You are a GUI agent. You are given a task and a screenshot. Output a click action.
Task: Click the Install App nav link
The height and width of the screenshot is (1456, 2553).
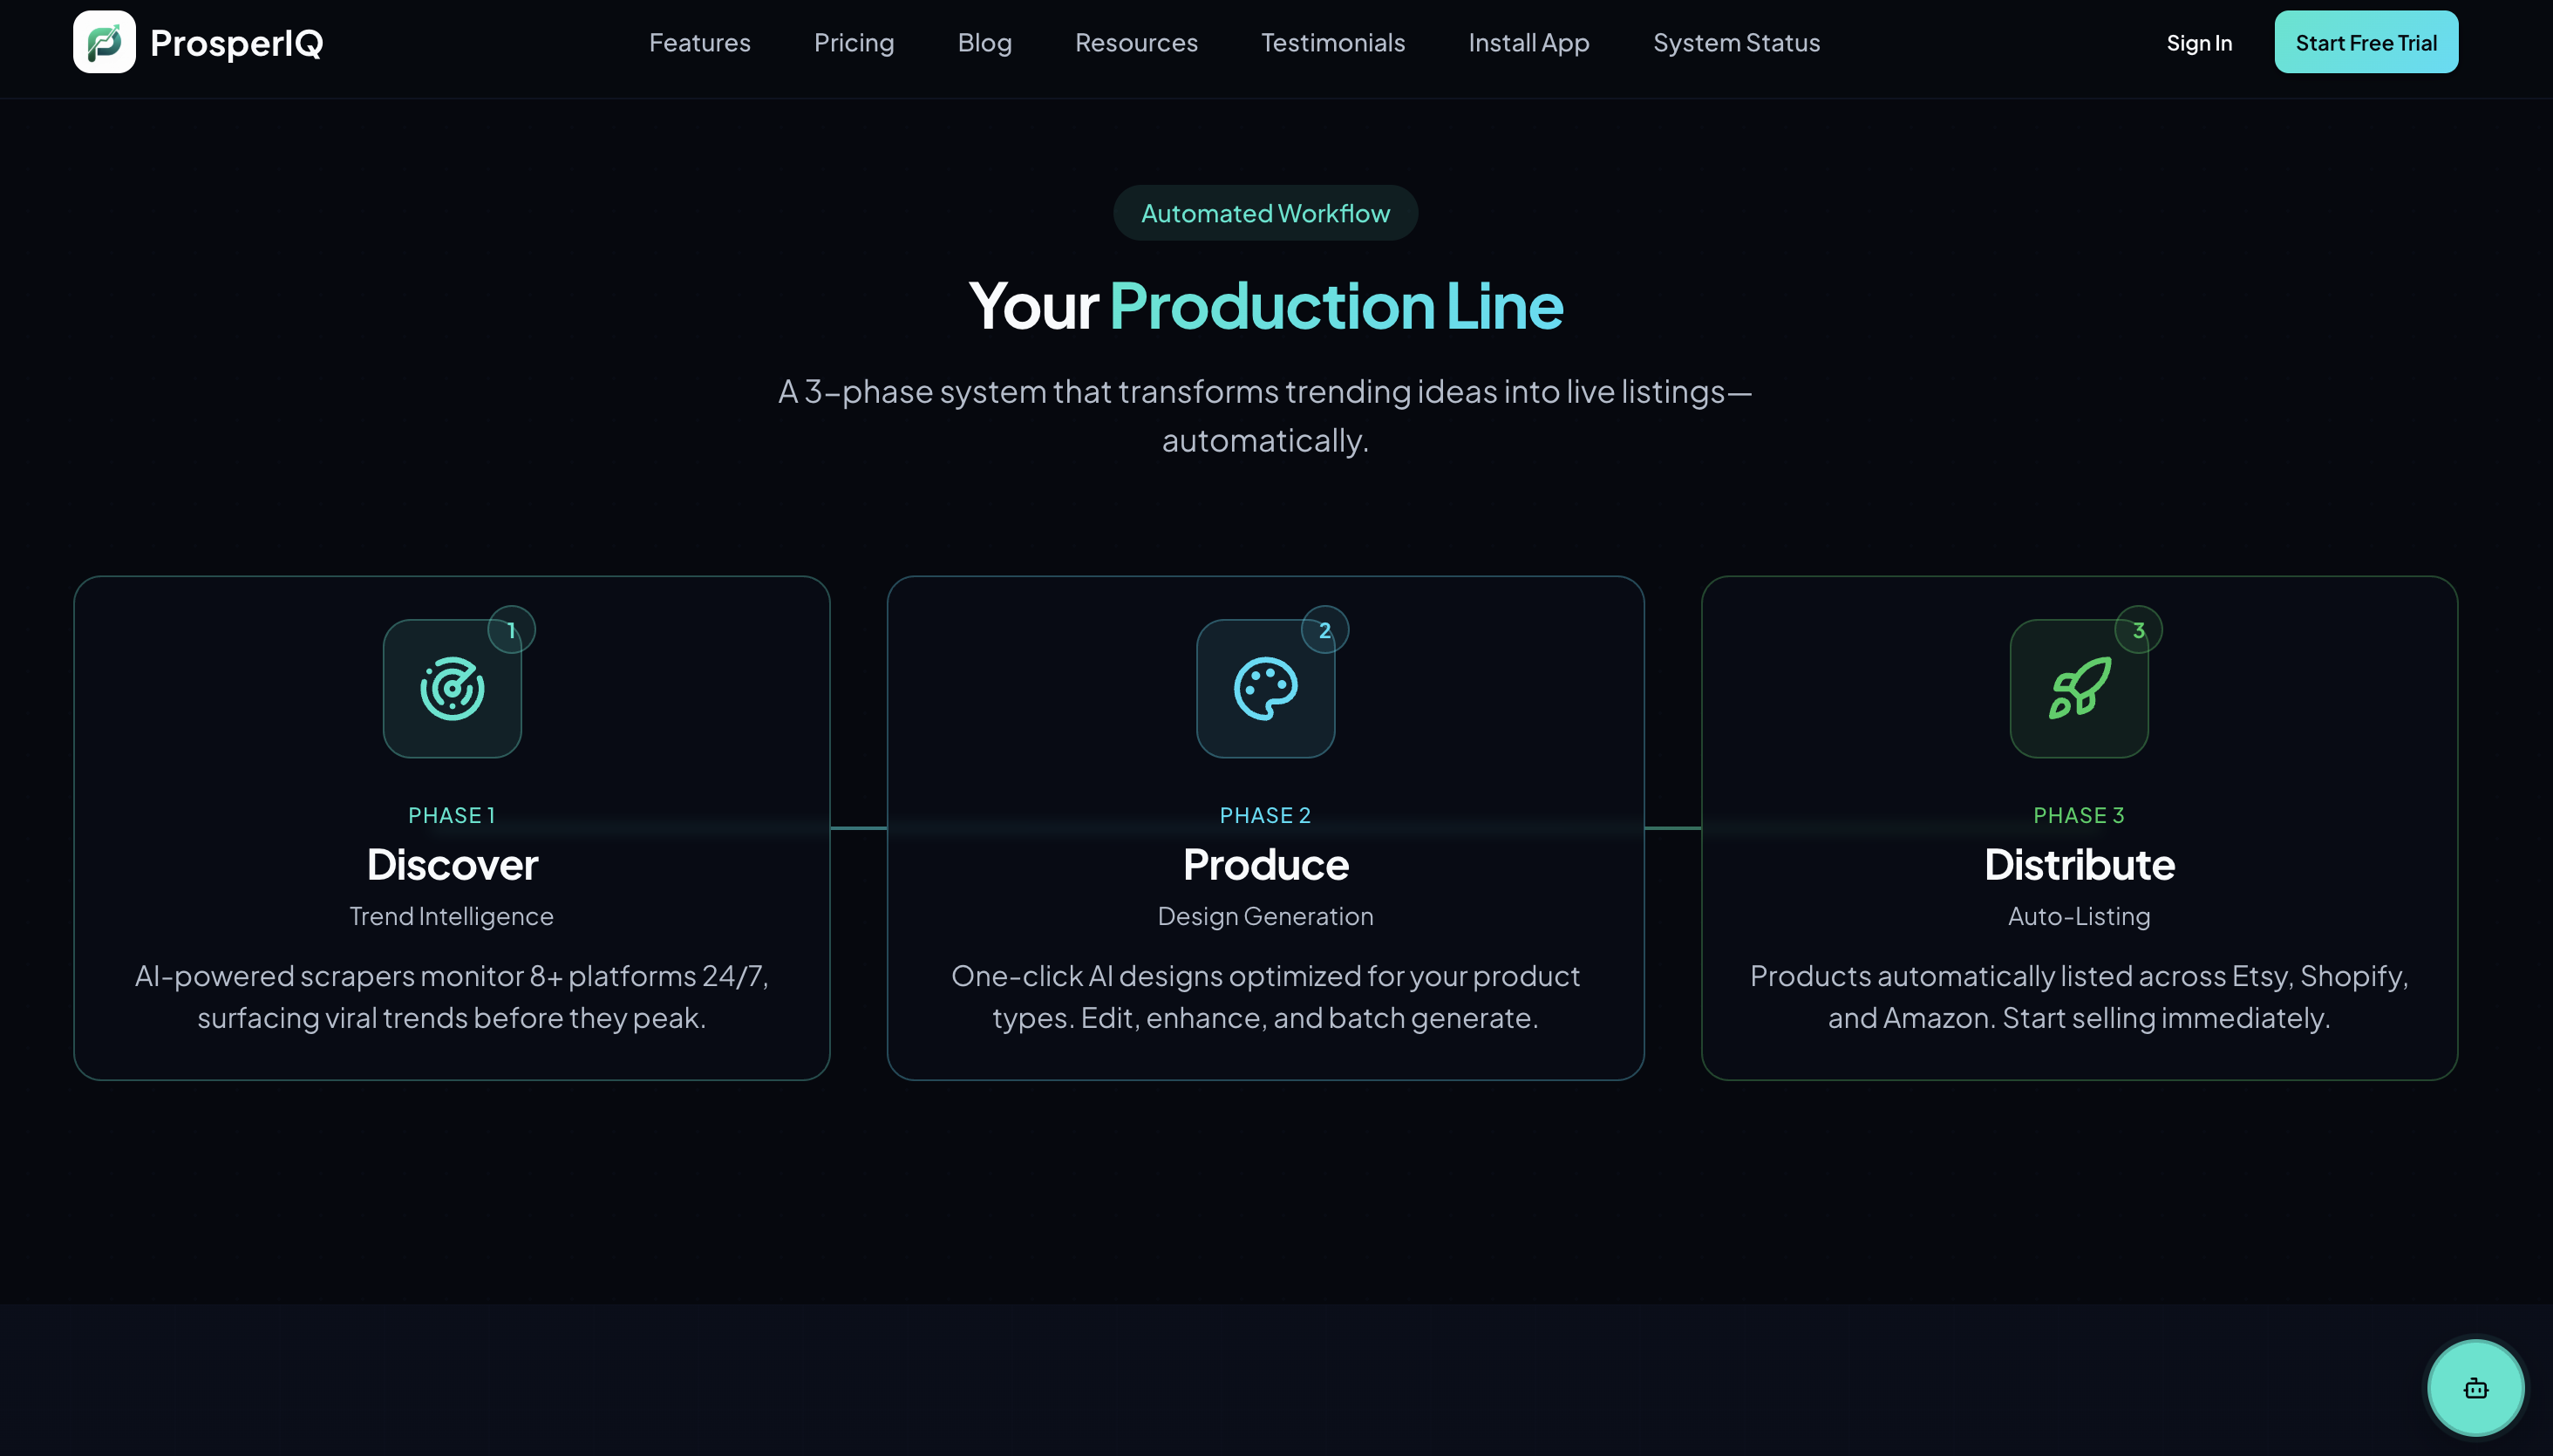[1528, 43]
